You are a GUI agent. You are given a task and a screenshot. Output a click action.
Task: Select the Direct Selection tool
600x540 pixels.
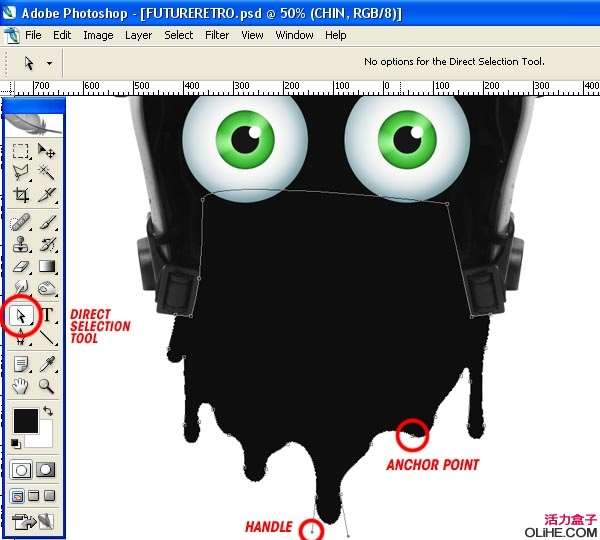pyautogui.click(x=21, y=317)
